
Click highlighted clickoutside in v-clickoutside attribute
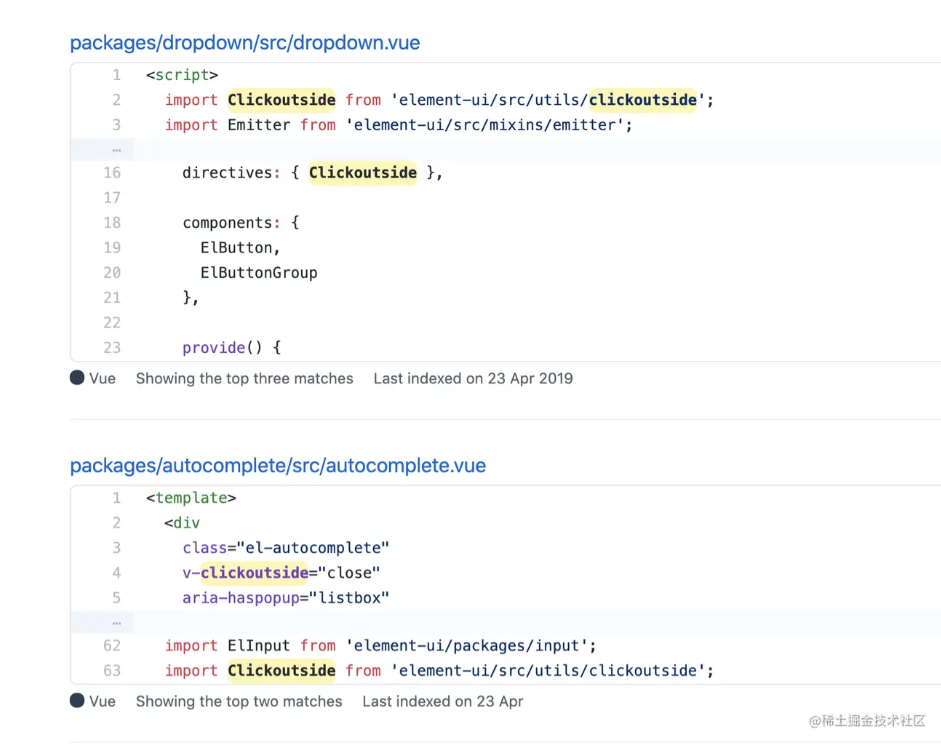click(x=254, y=573)
